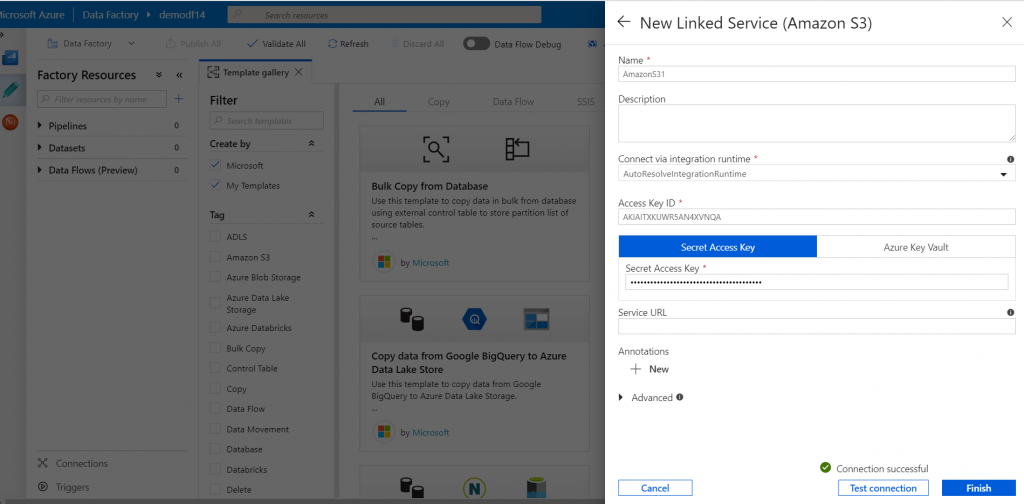Click Microsoft link under Bulk Copy template
The image size is (1024, 504).
tap(430, 262)
